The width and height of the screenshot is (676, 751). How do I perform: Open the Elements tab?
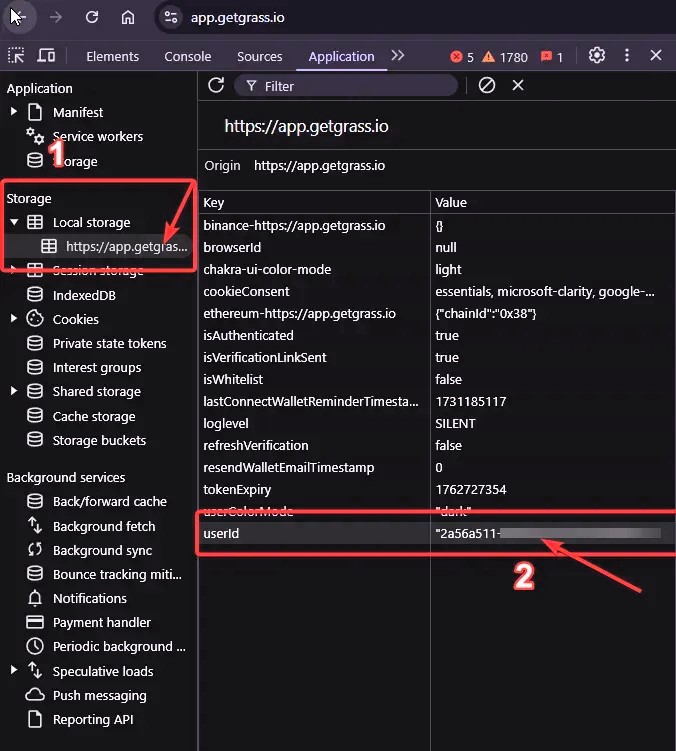[113, 57]
